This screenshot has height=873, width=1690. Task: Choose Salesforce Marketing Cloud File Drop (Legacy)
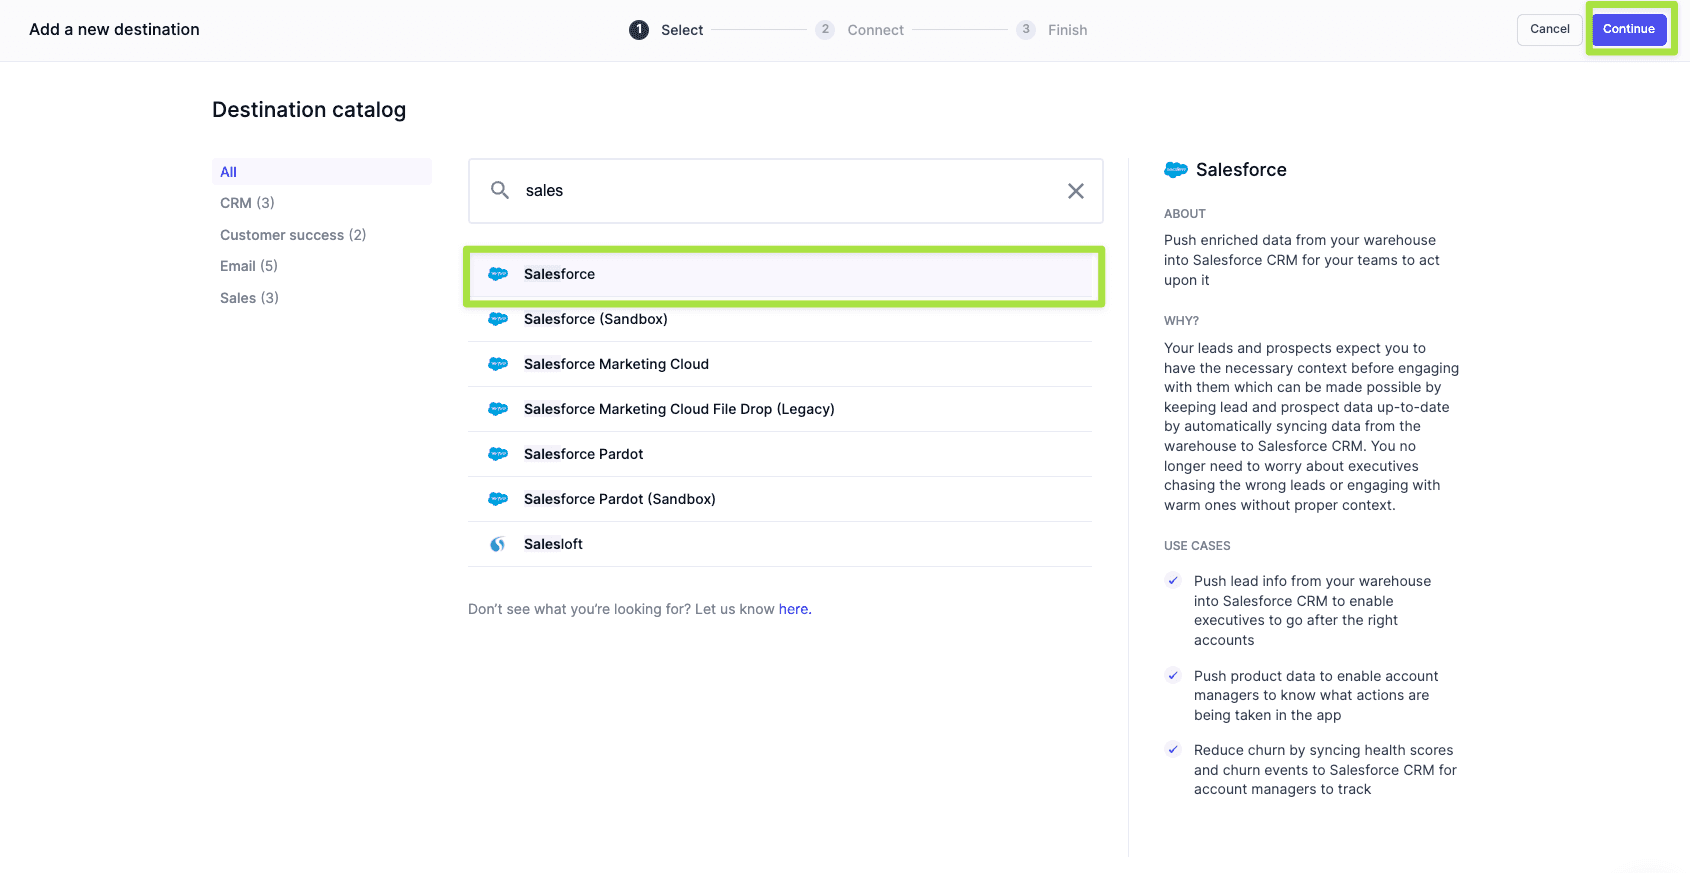tap(679, 409)
